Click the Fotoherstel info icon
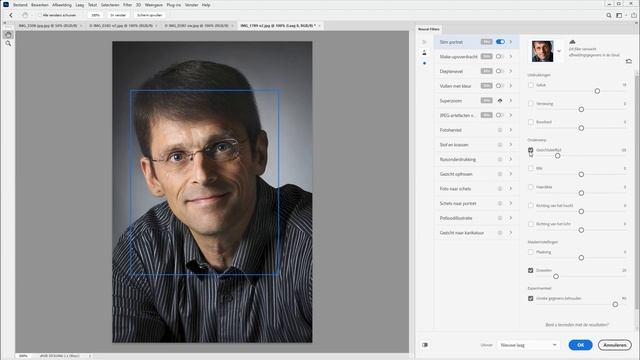Image resolution: width=640 pixels, height=360 pixels. point(500,130)
